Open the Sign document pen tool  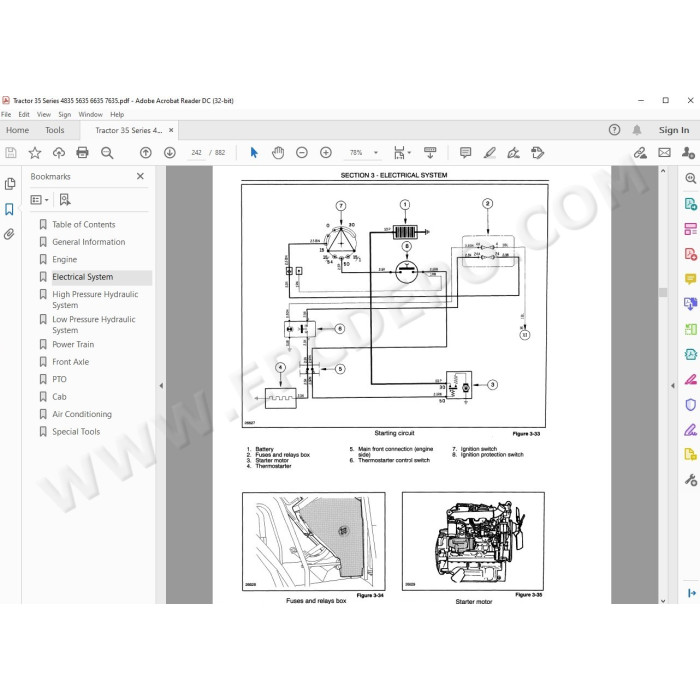click(513, 153)
